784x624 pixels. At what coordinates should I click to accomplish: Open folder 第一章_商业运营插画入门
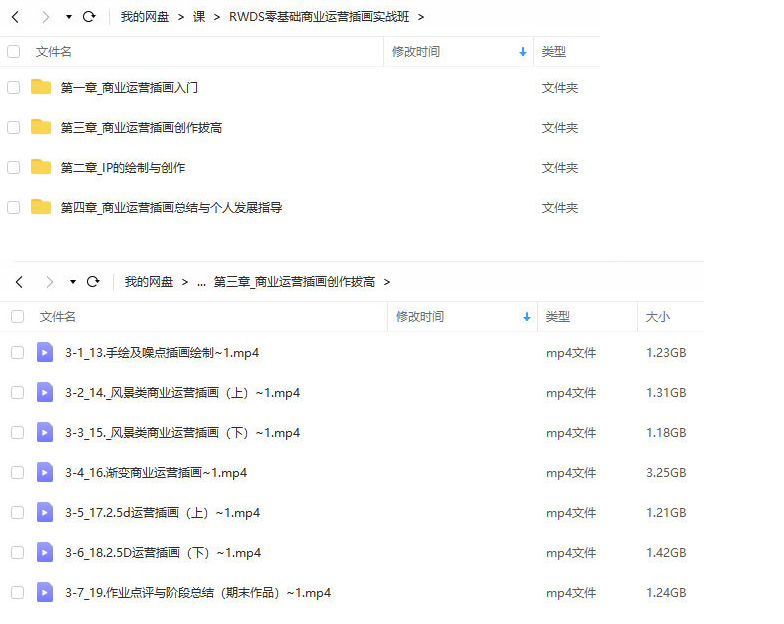click(x=129, y=88)
